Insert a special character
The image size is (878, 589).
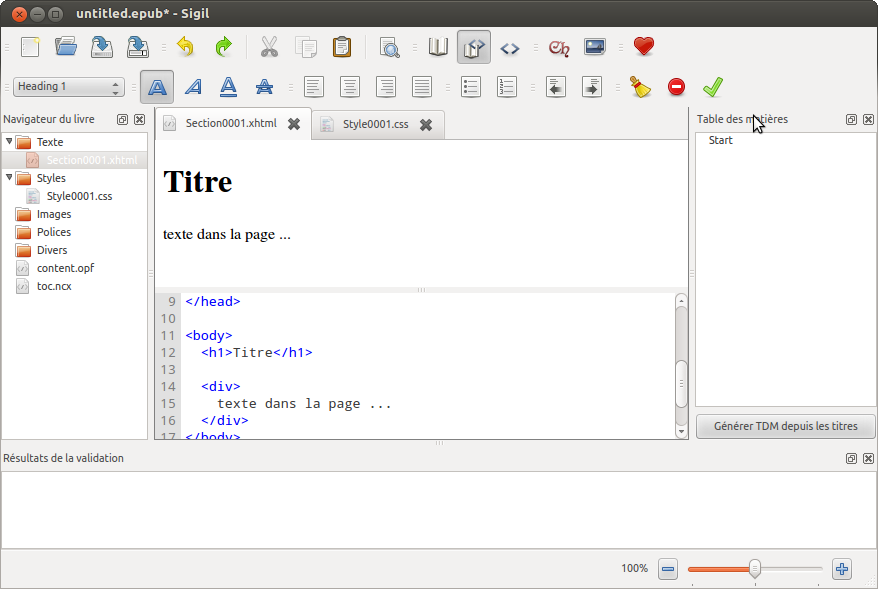click(x=558, y=48)
